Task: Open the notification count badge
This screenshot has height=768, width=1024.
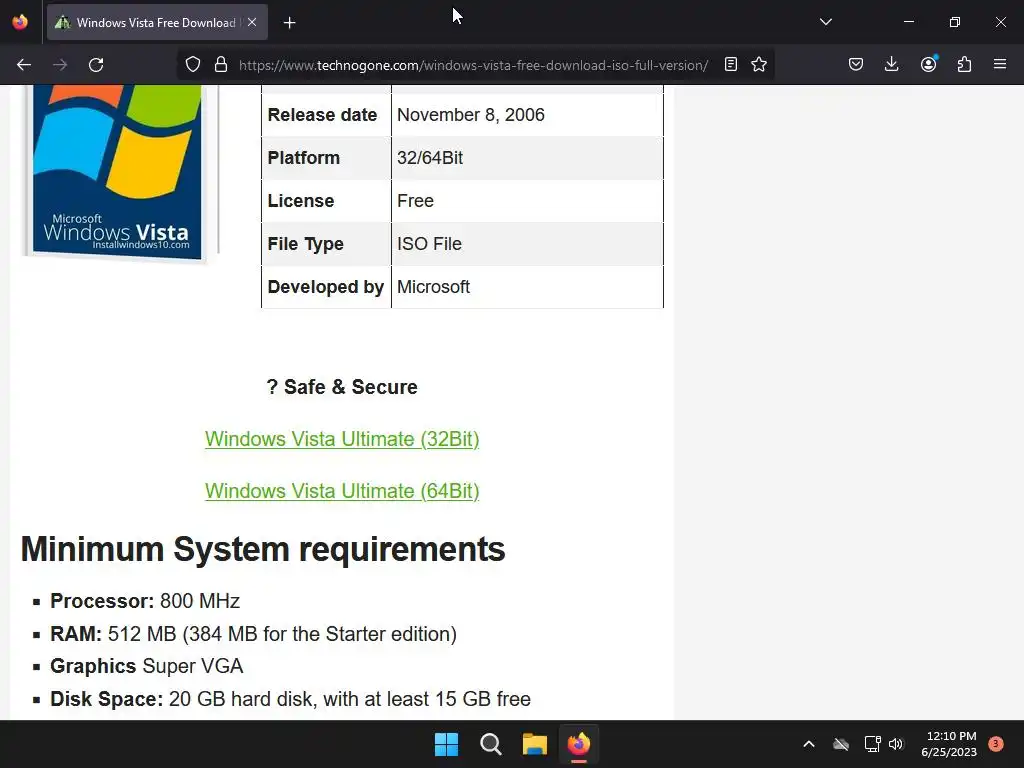Action: pyautogui.click(x=996, y=744)
